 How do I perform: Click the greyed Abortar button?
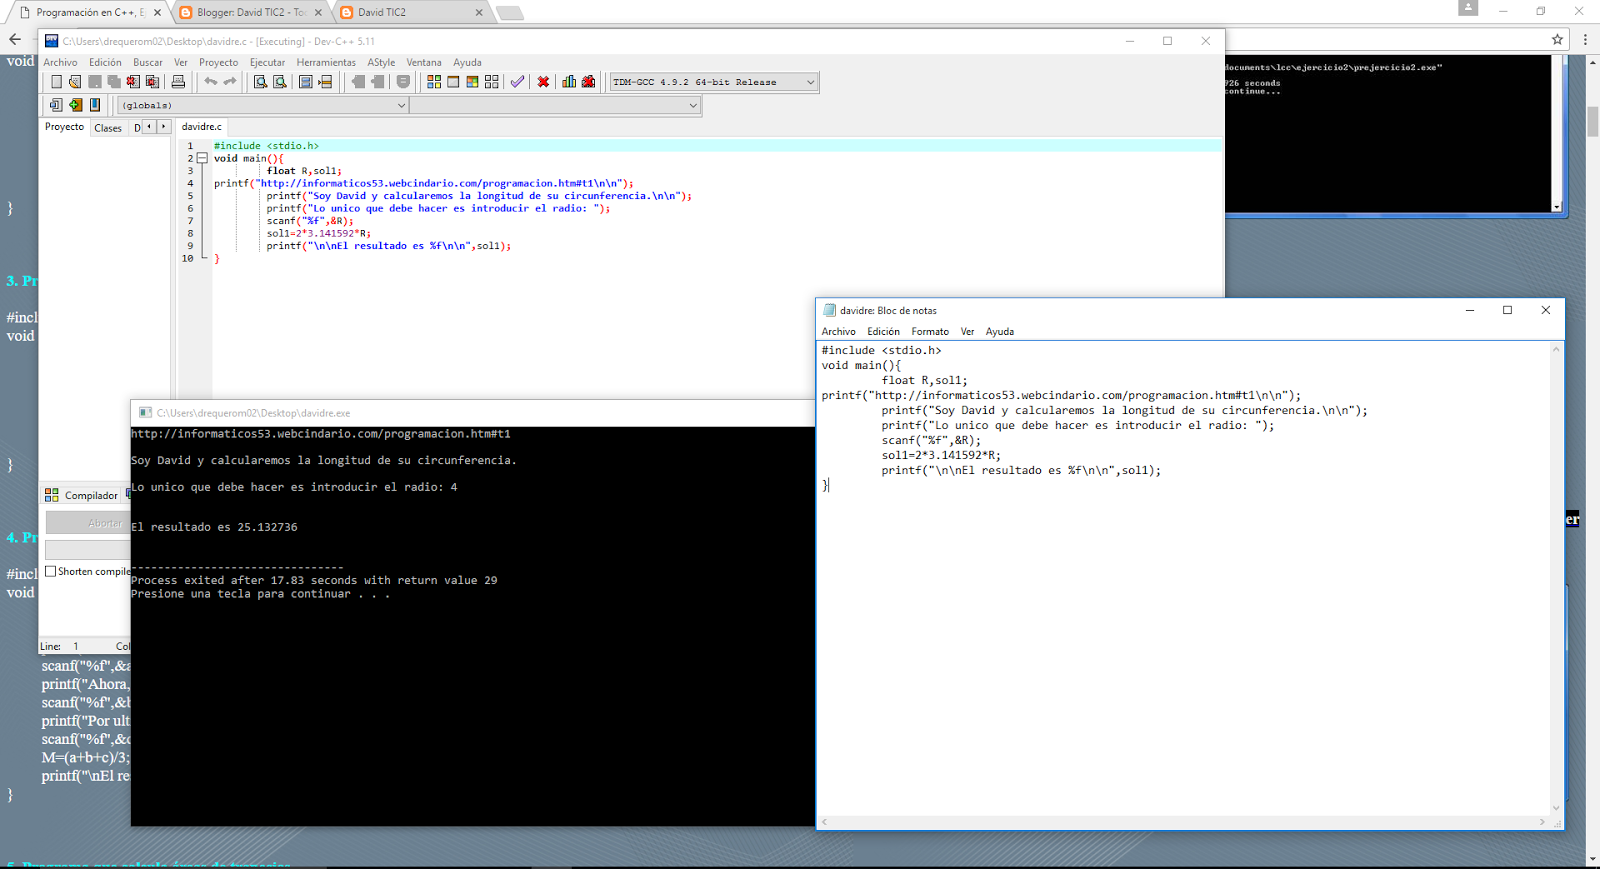88,523
